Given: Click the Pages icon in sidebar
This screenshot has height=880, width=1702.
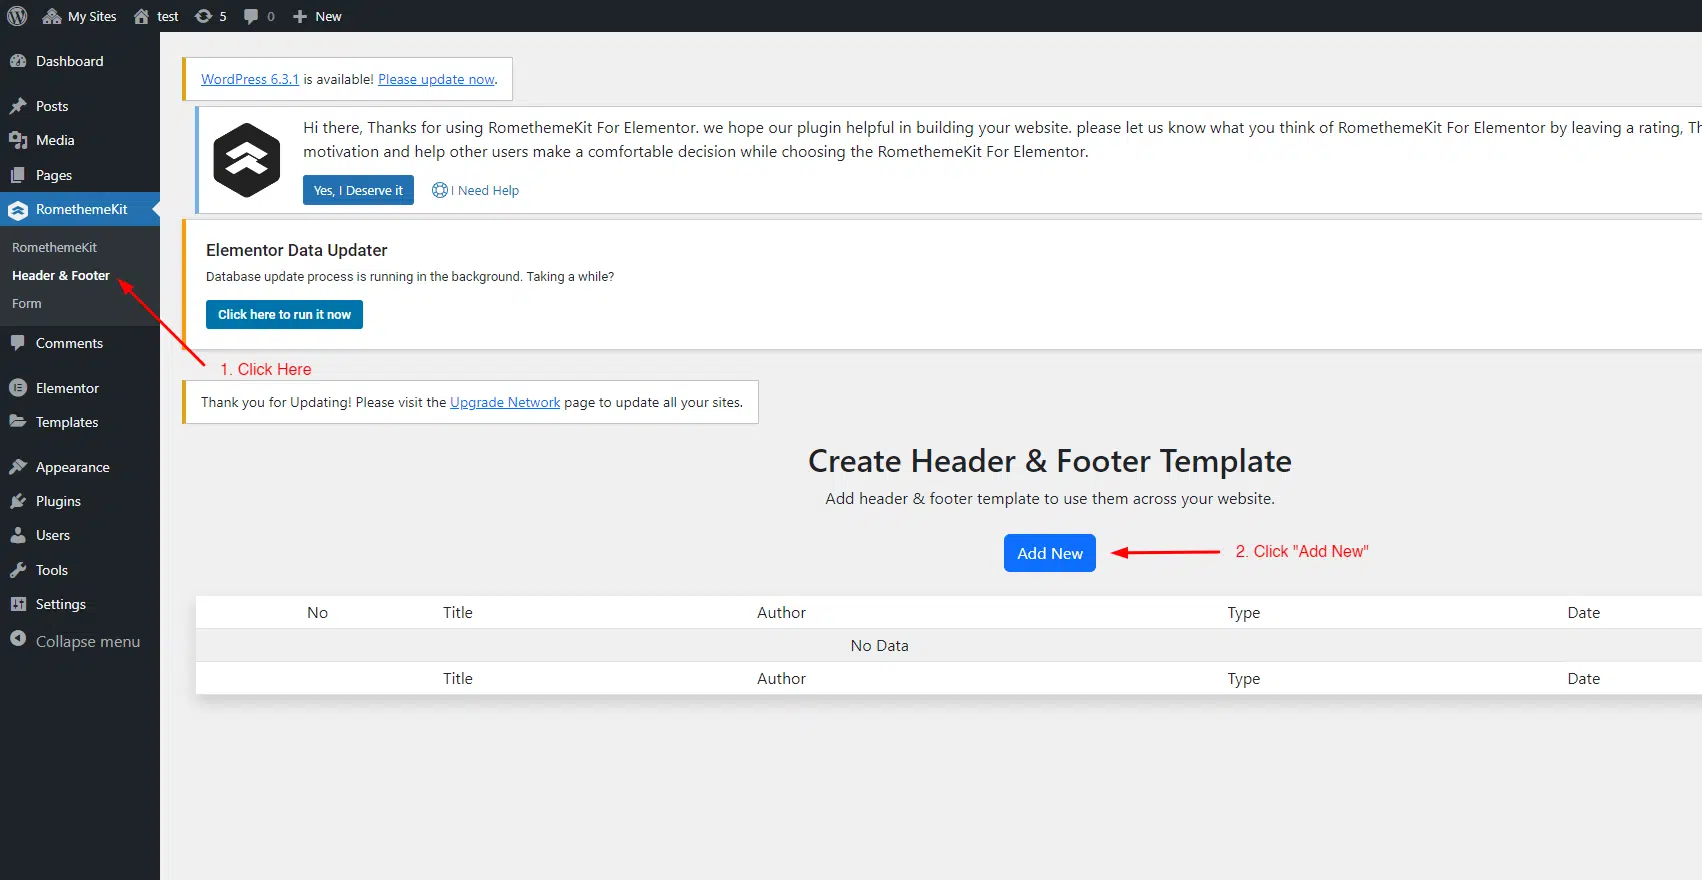Looking at the screenshot, I should (x=18, y=175).
